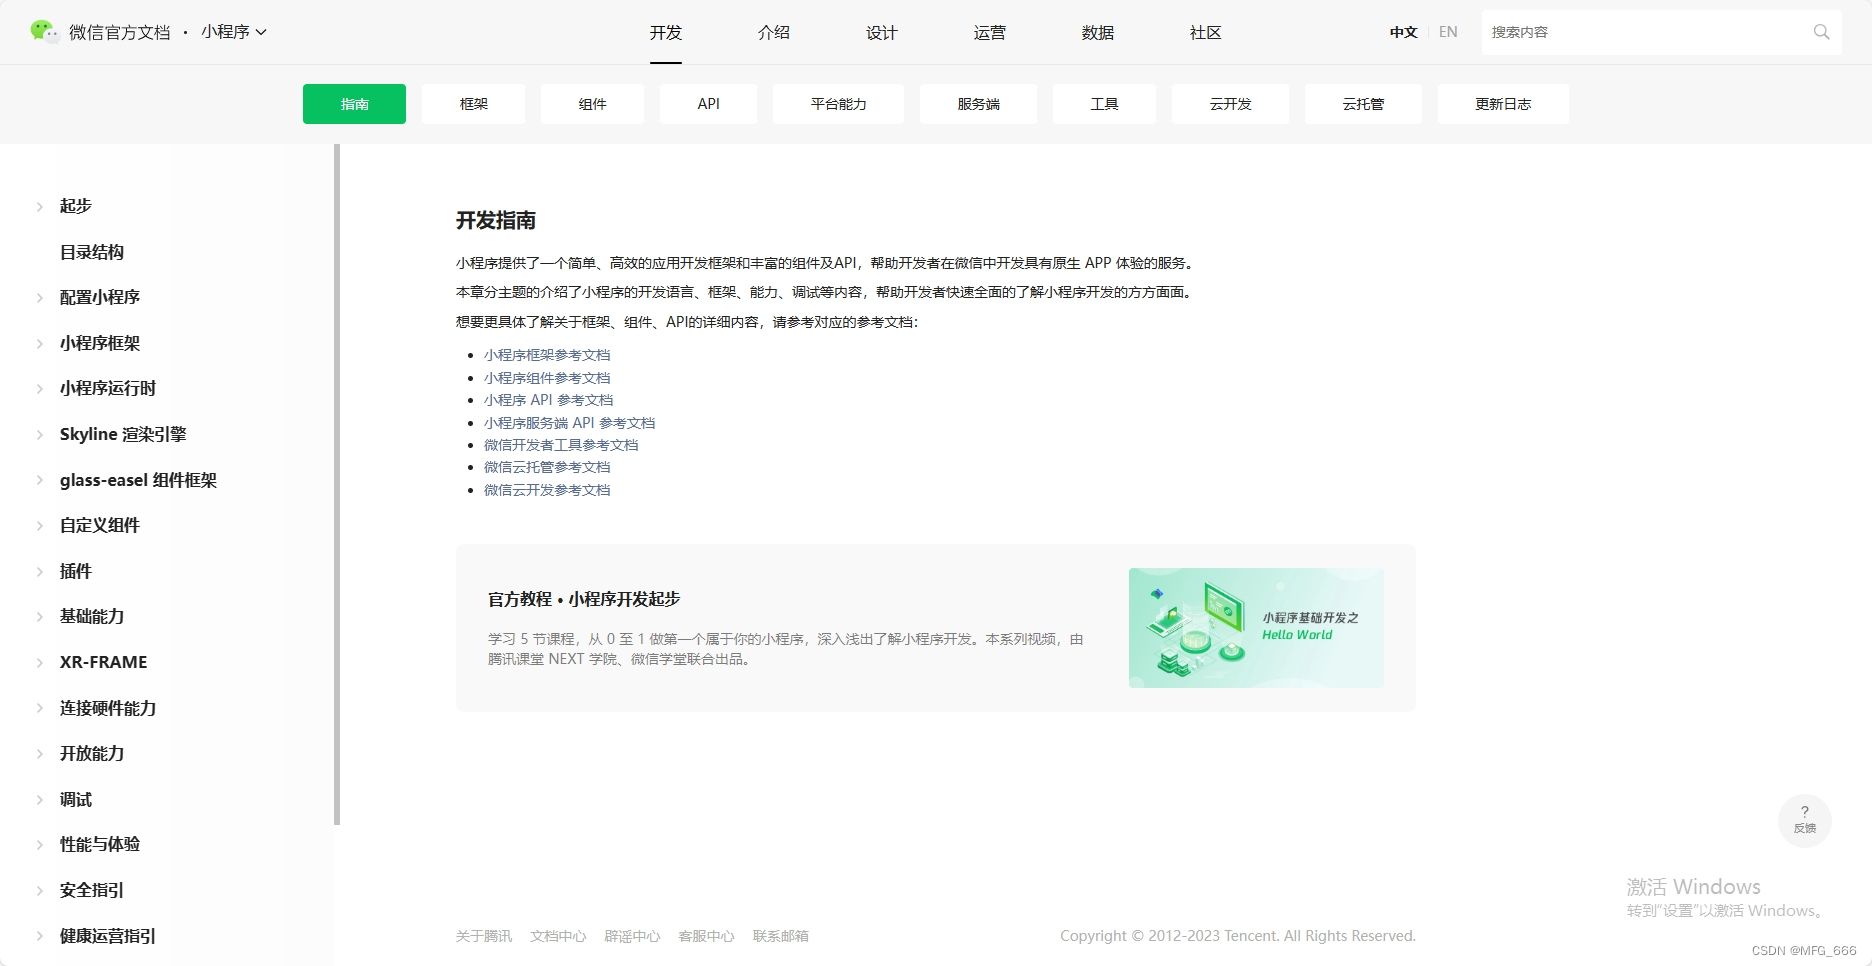Expand the Skyline 渲染引擎 section
Viewport: 1872px width, 966px height.
click(39, 434)
